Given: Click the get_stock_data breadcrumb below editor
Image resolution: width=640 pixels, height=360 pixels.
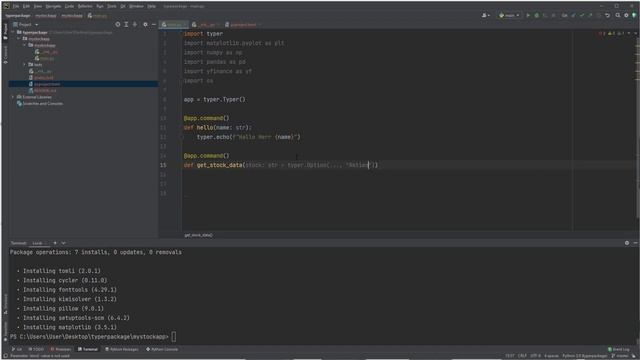Looking at the screenshot, I should point(198,235).
